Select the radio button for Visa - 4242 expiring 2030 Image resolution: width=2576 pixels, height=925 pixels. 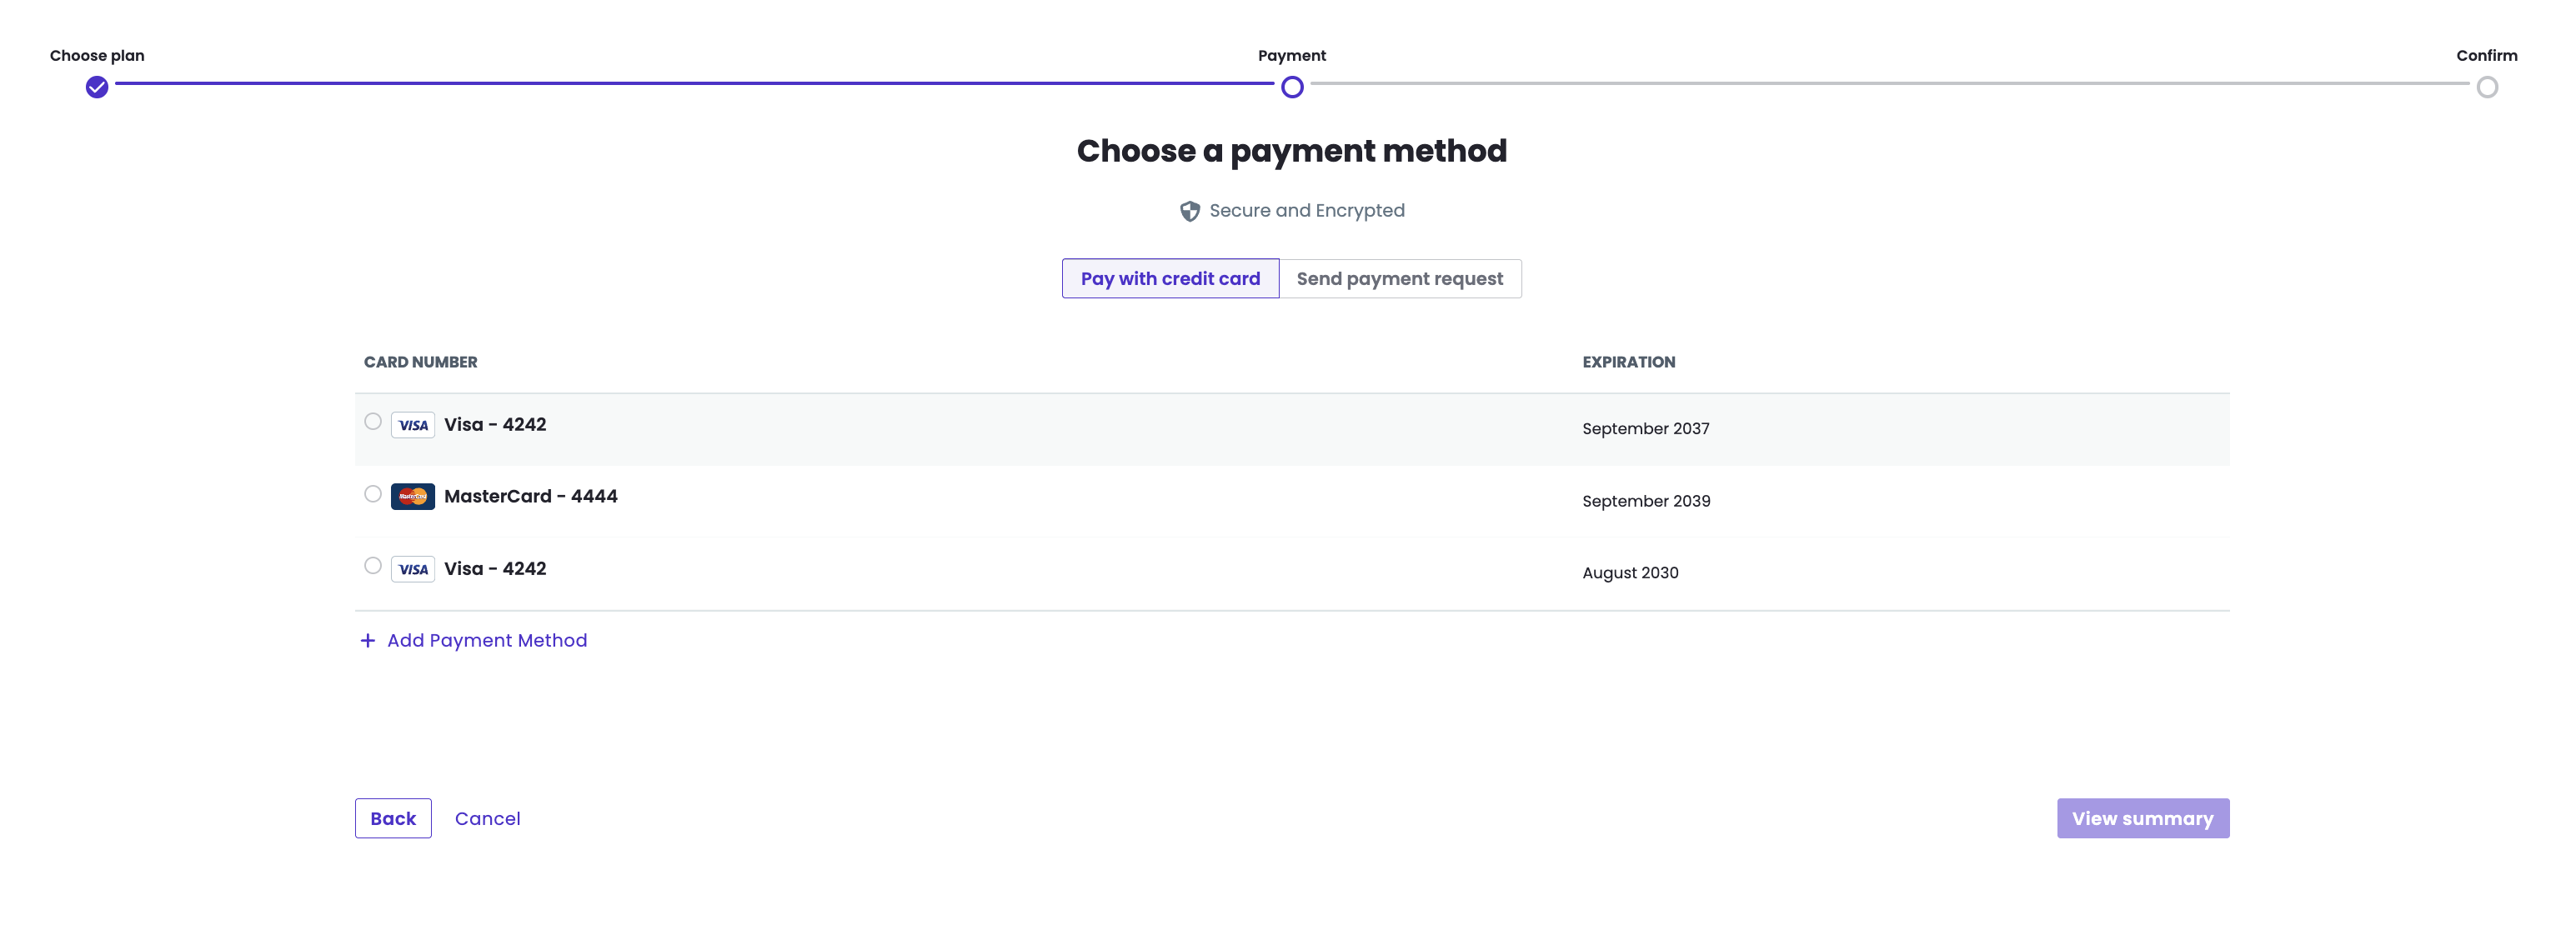(372, 565)
